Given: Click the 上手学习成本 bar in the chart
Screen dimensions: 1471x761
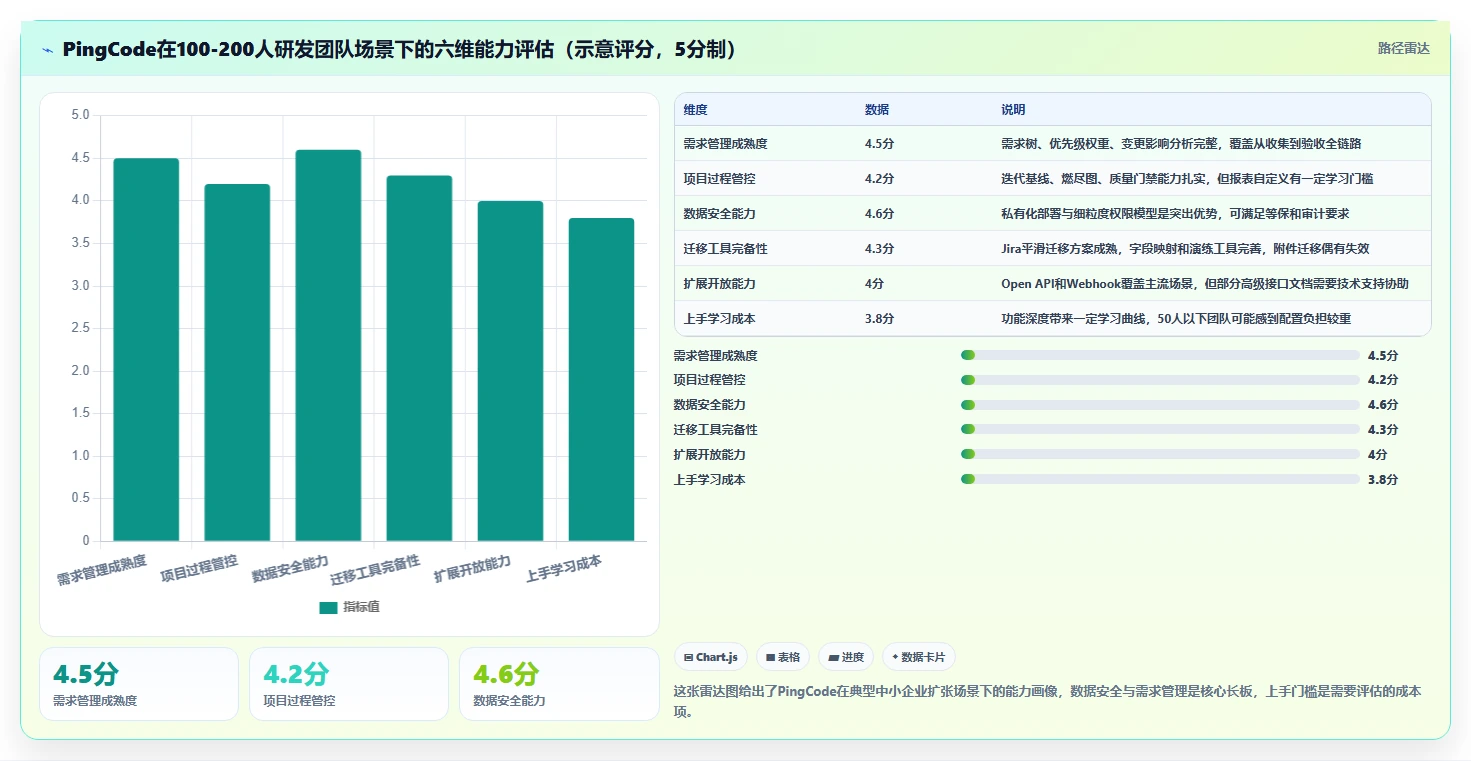Looking at the screenshot, I should click(x=601, y=380).
